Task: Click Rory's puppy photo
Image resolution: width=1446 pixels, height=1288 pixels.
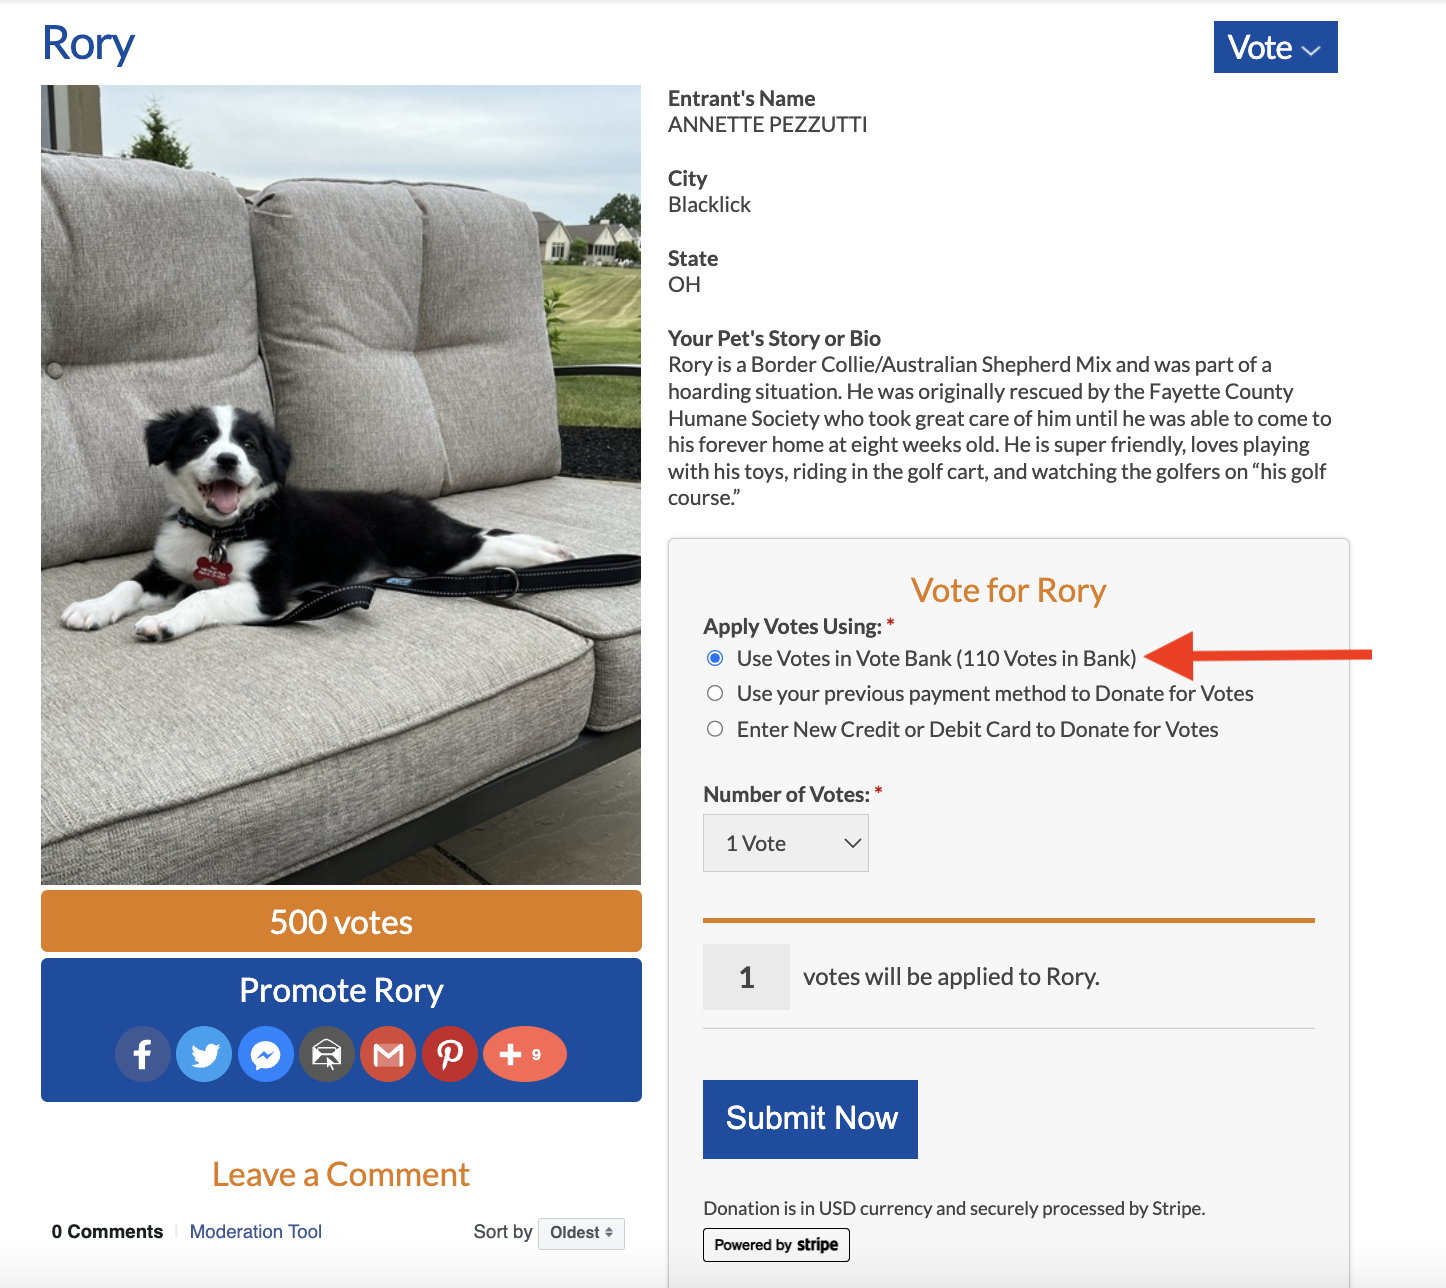Action: tap(341, 485)
